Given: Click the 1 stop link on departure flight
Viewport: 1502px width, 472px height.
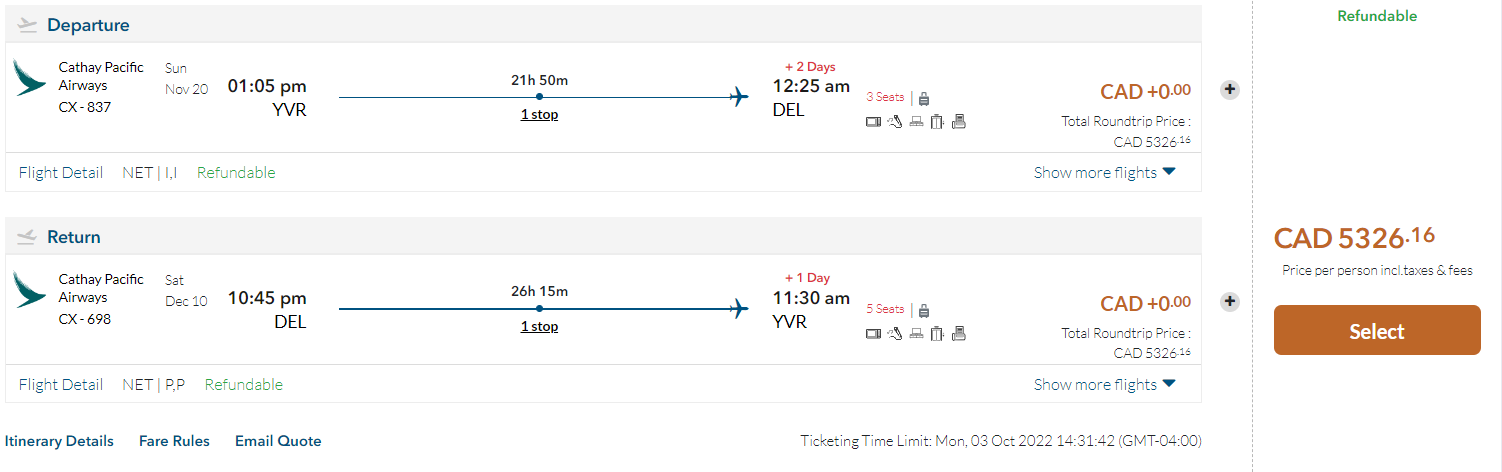Looking at the screenshot, I should click(x=539, y=115).
